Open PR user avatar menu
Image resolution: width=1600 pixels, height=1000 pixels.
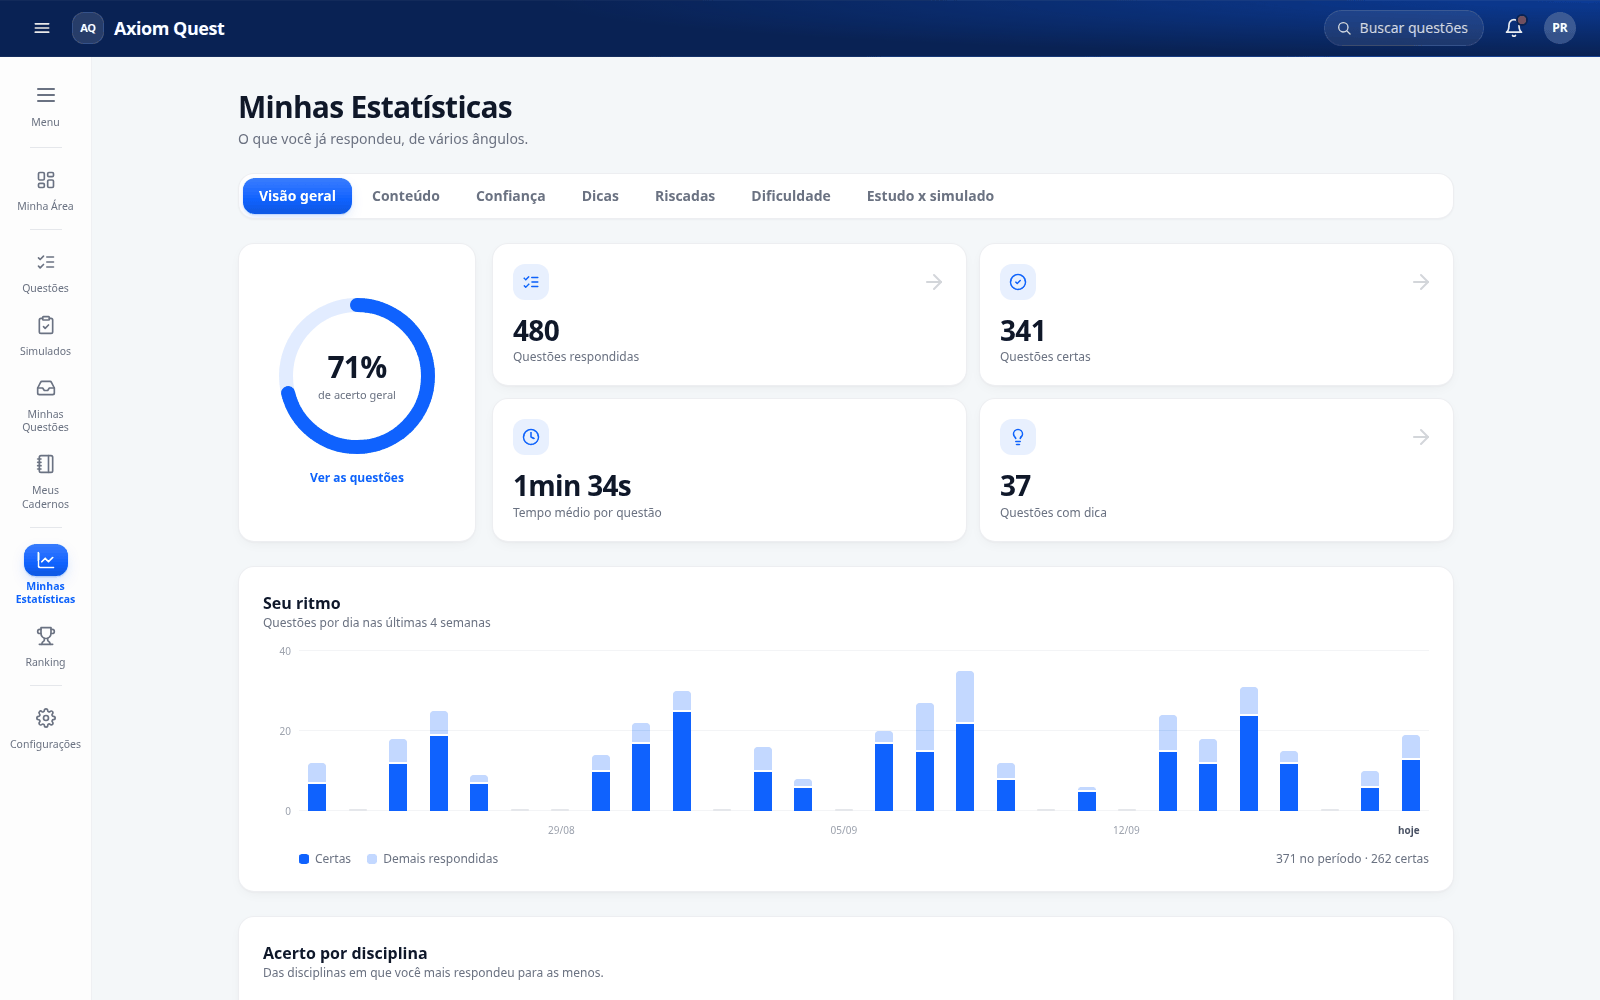tap(1560, 28)
